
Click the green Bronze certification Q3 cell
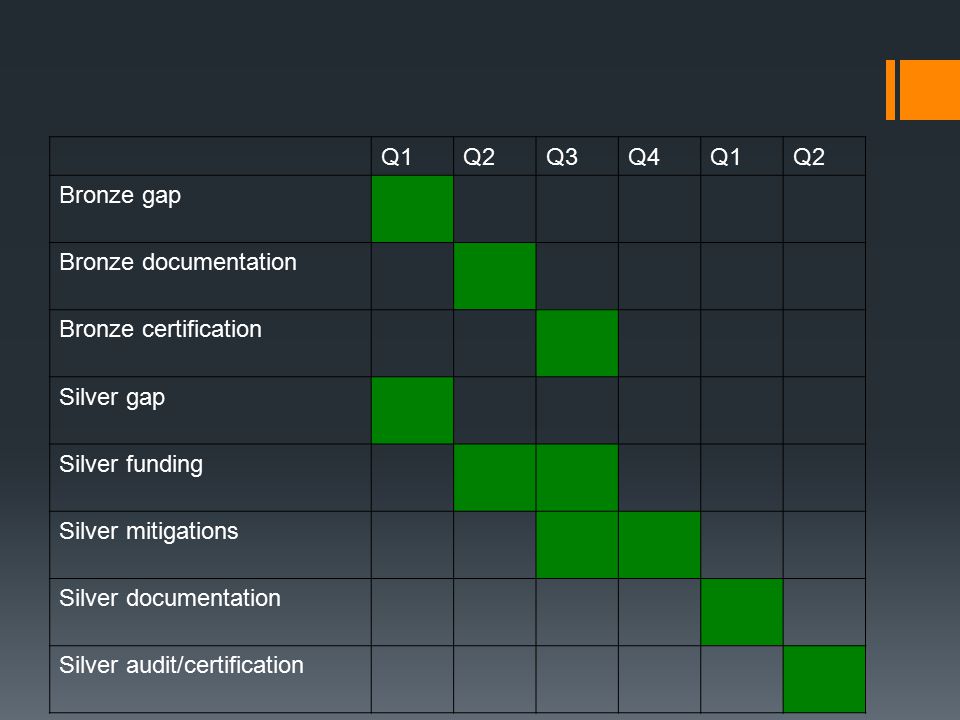pos(577,343)
